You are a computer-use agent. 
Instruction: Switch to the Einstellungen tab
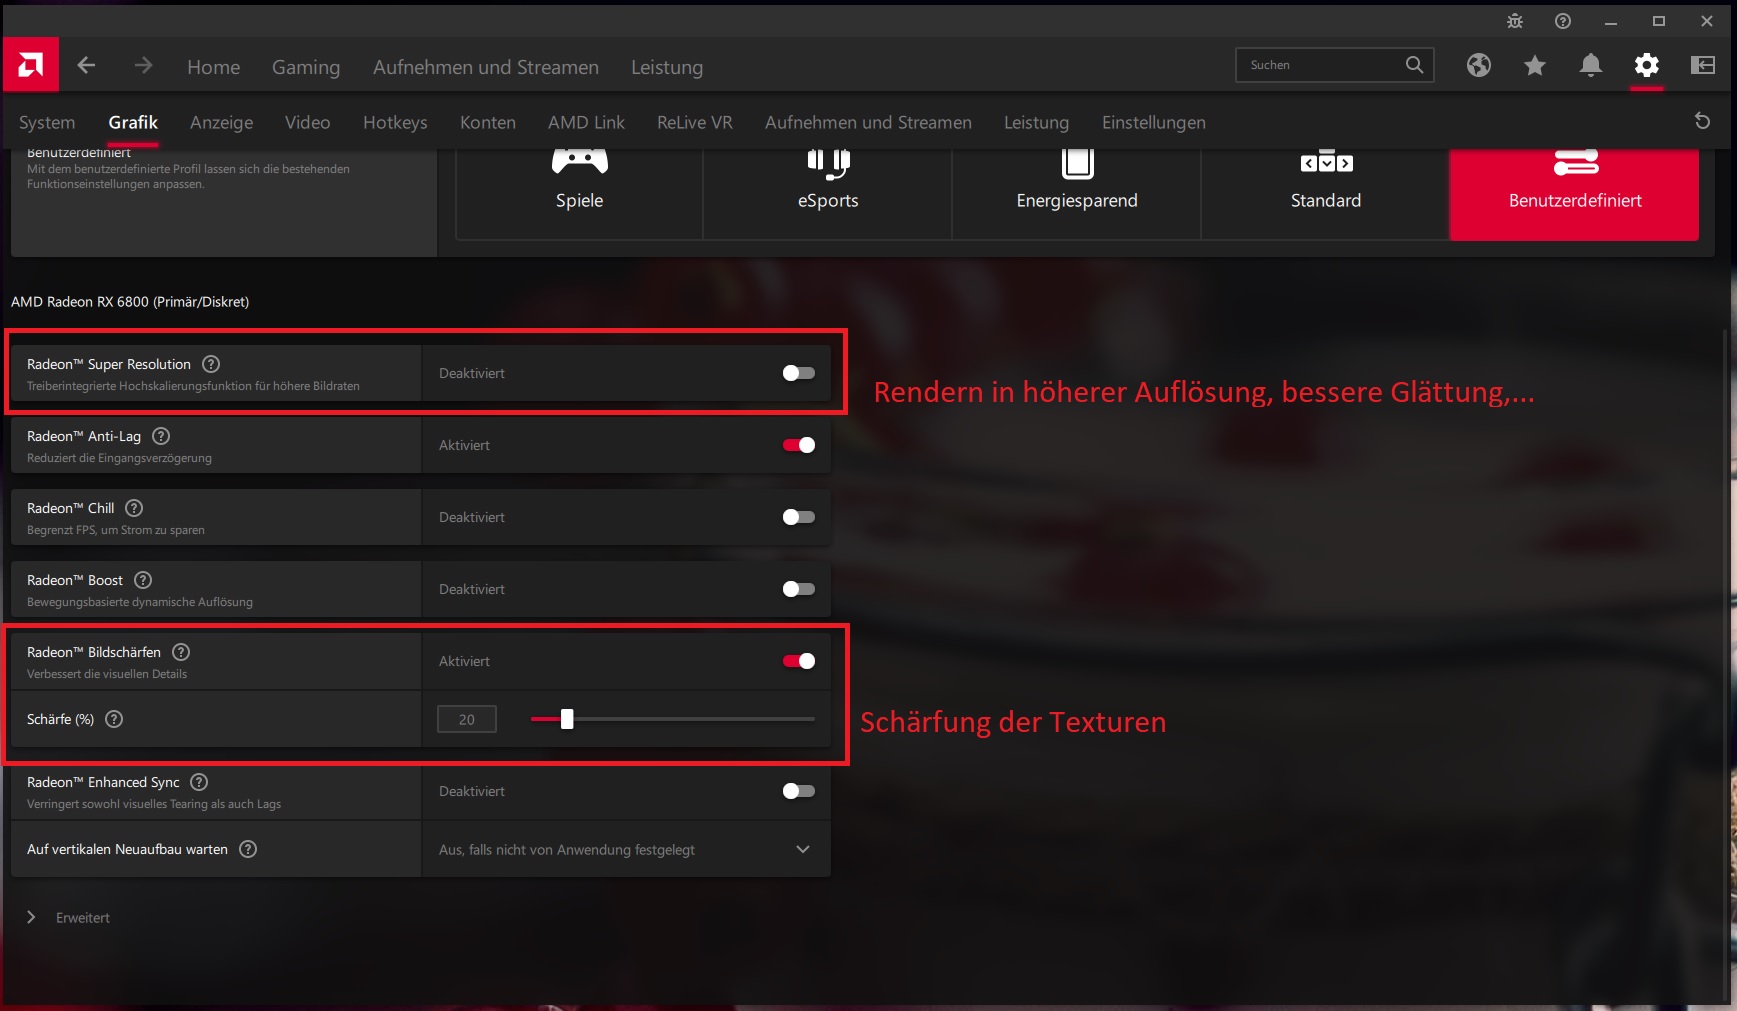(x=1154, y=122)
